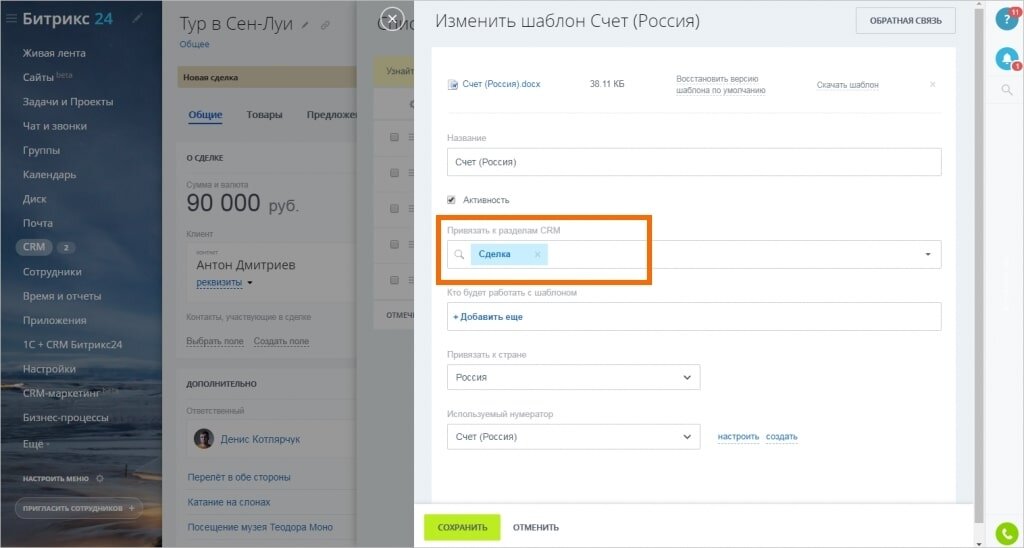Image resolution: width=1024 pixels, height=548 pixels.
Task: Open the notifications bell icon
Action: 1006,59
